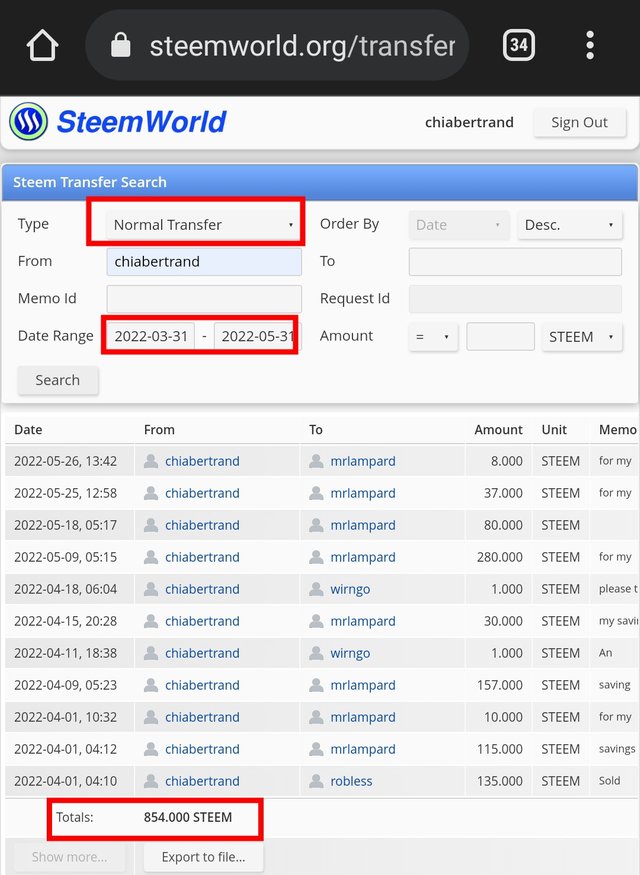The height and width of the screenshot is (875, 640).
Task: Click the date cell 2022-04-01, 04:12
Action: [65, 749]
